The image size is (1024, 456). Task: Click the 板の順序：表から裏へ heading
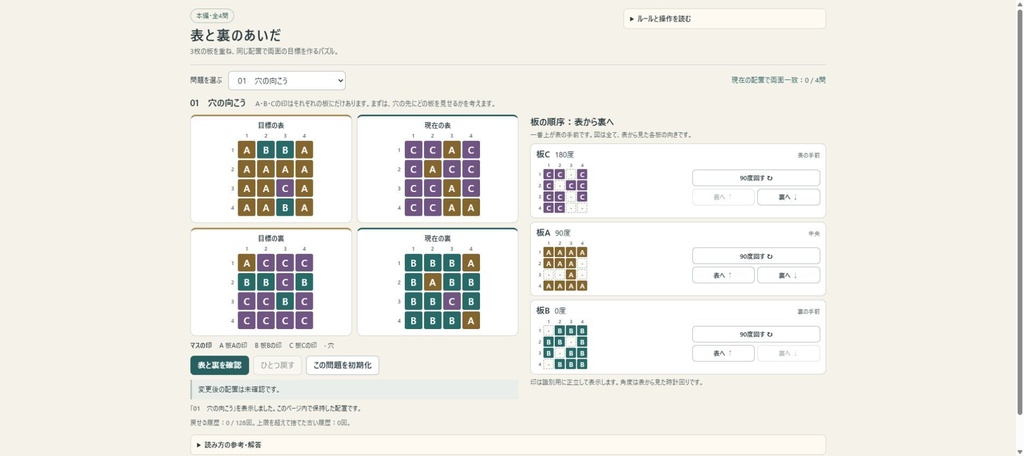[572, 122]
